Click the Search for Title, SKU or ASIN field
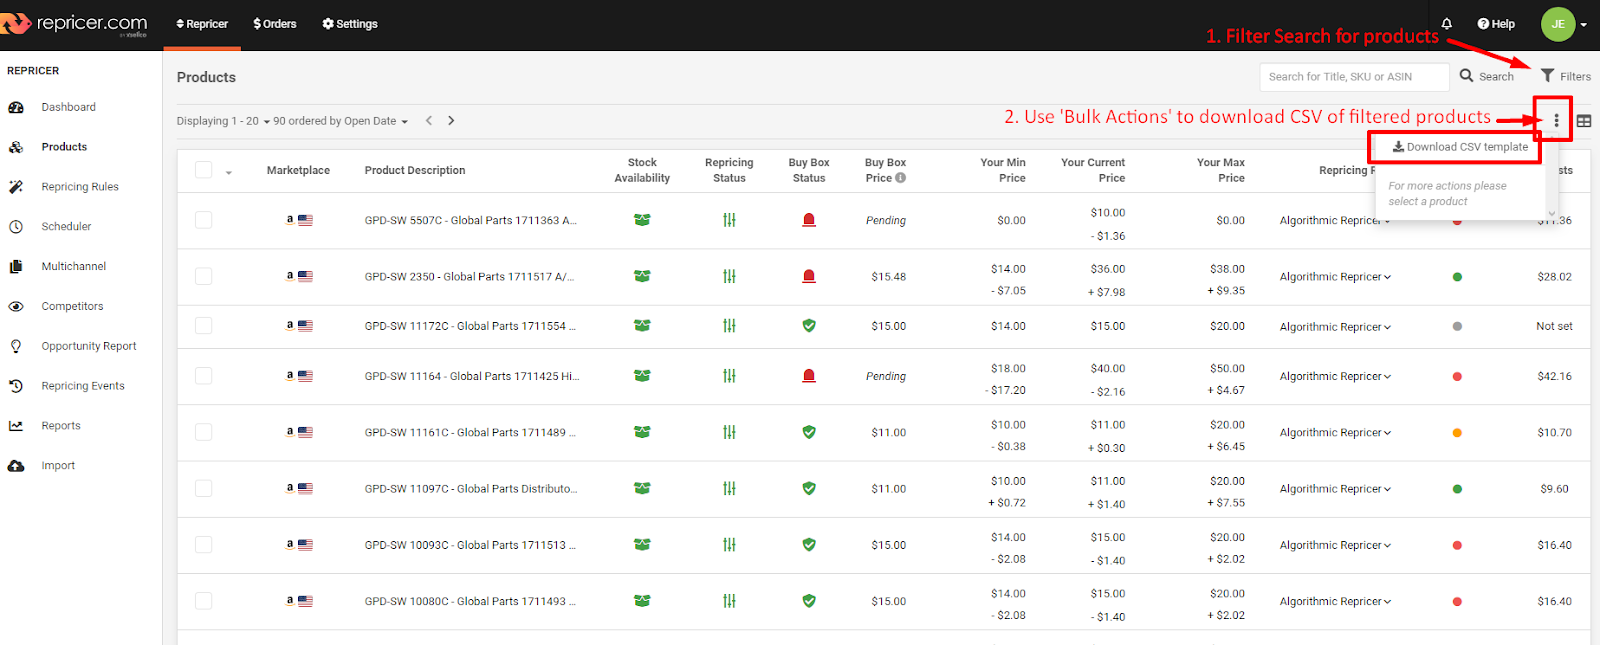 click(1354, 77)
